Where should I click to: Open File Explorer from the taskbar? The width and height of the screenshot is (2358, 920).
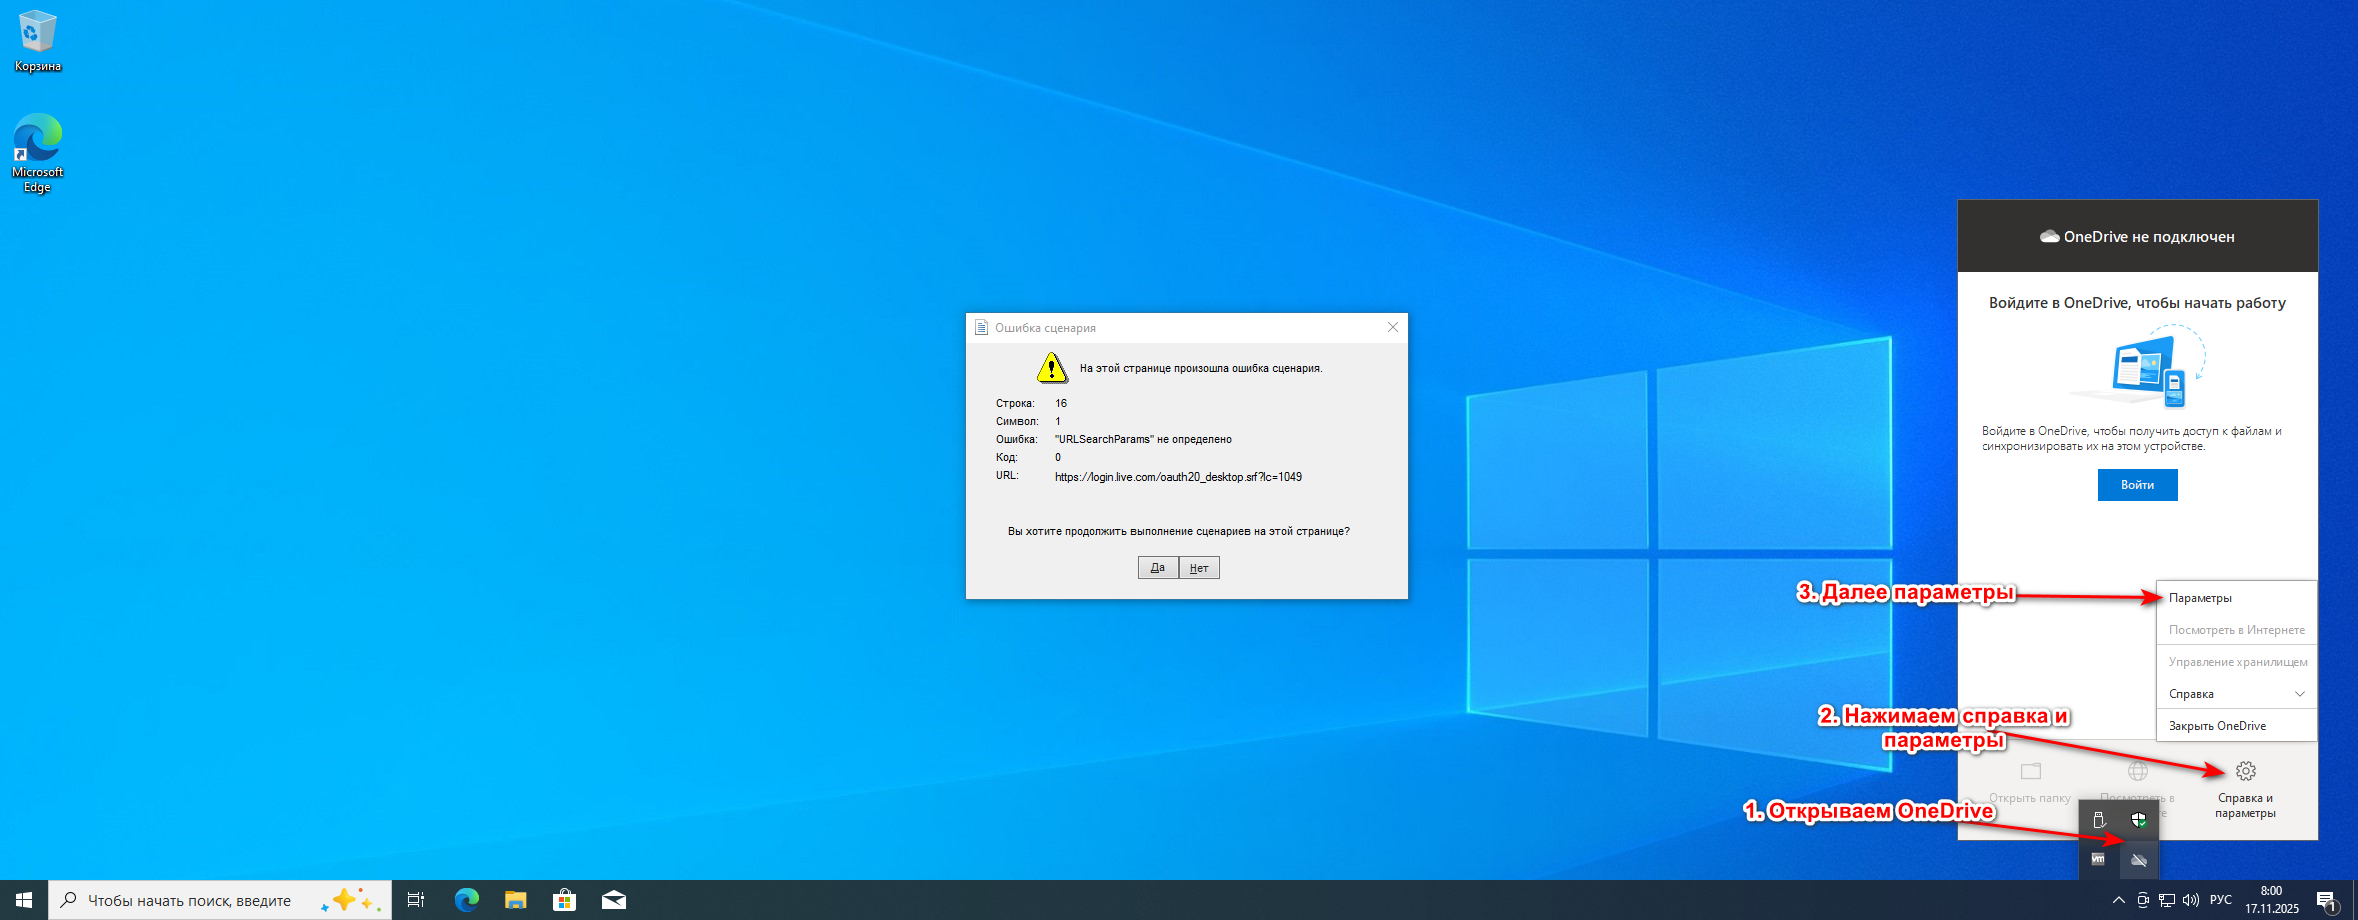[x=515, y=900]
